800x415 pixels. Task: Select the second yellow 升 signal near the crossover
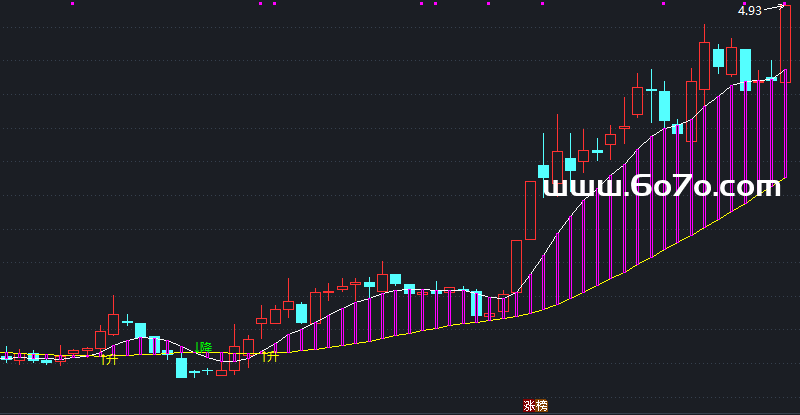click(270, 355)
